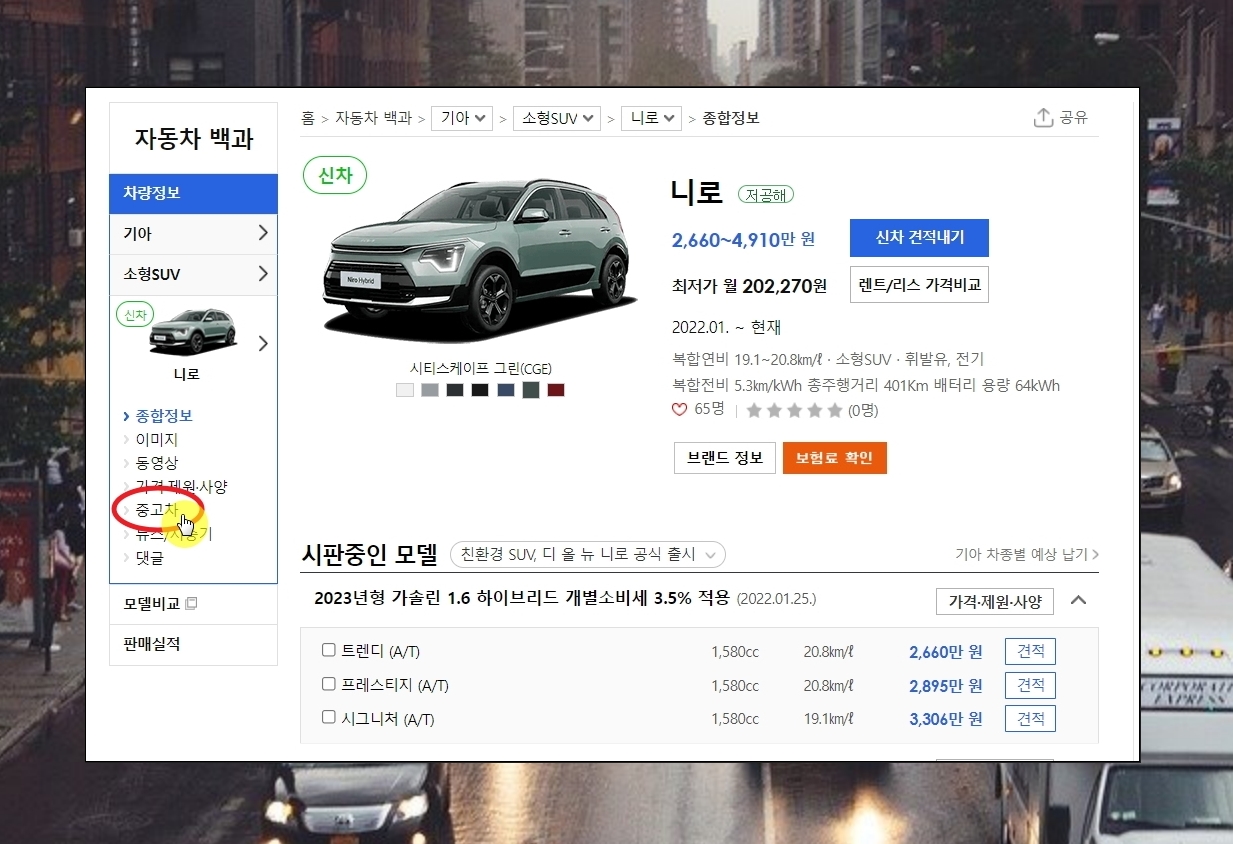Screen dimensions: 1233x844
Task: Click the 보험료 확인 button
Action: 835,458
